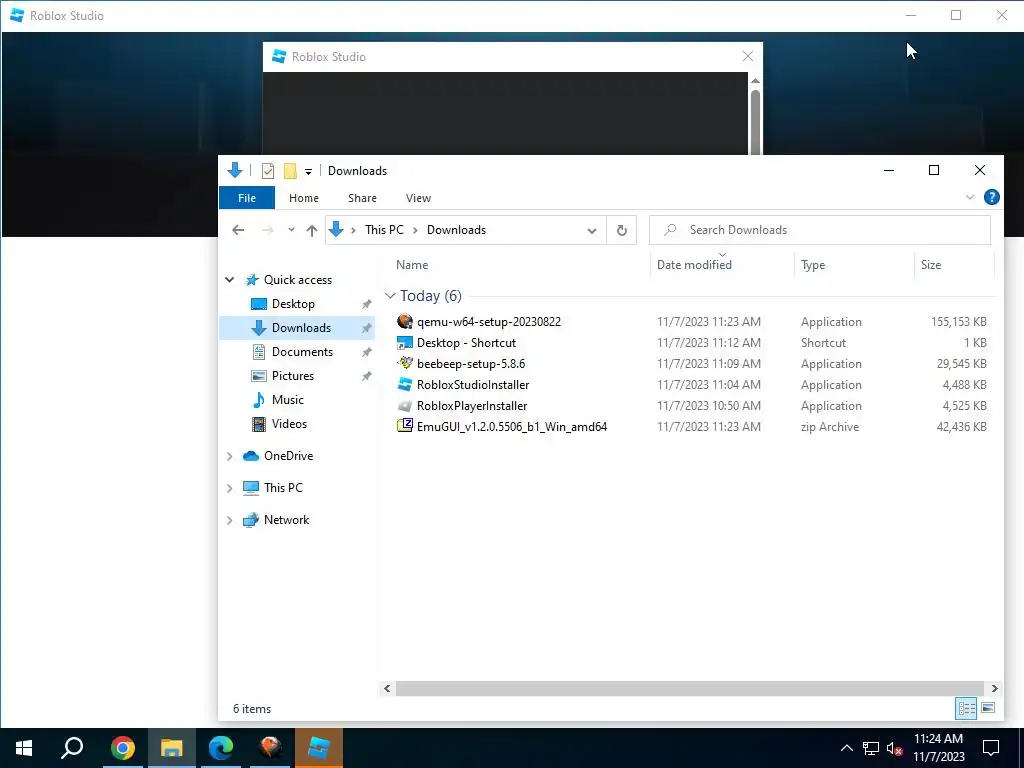Click the beebeep-setup-5.8.6 file icon
1024x768 pixels.
pyautogui.click(x=405, y=363)
